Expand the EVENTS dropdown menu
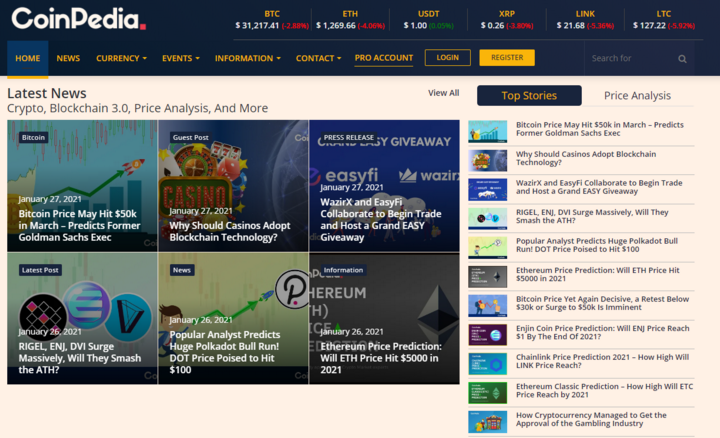 (180, 58)
